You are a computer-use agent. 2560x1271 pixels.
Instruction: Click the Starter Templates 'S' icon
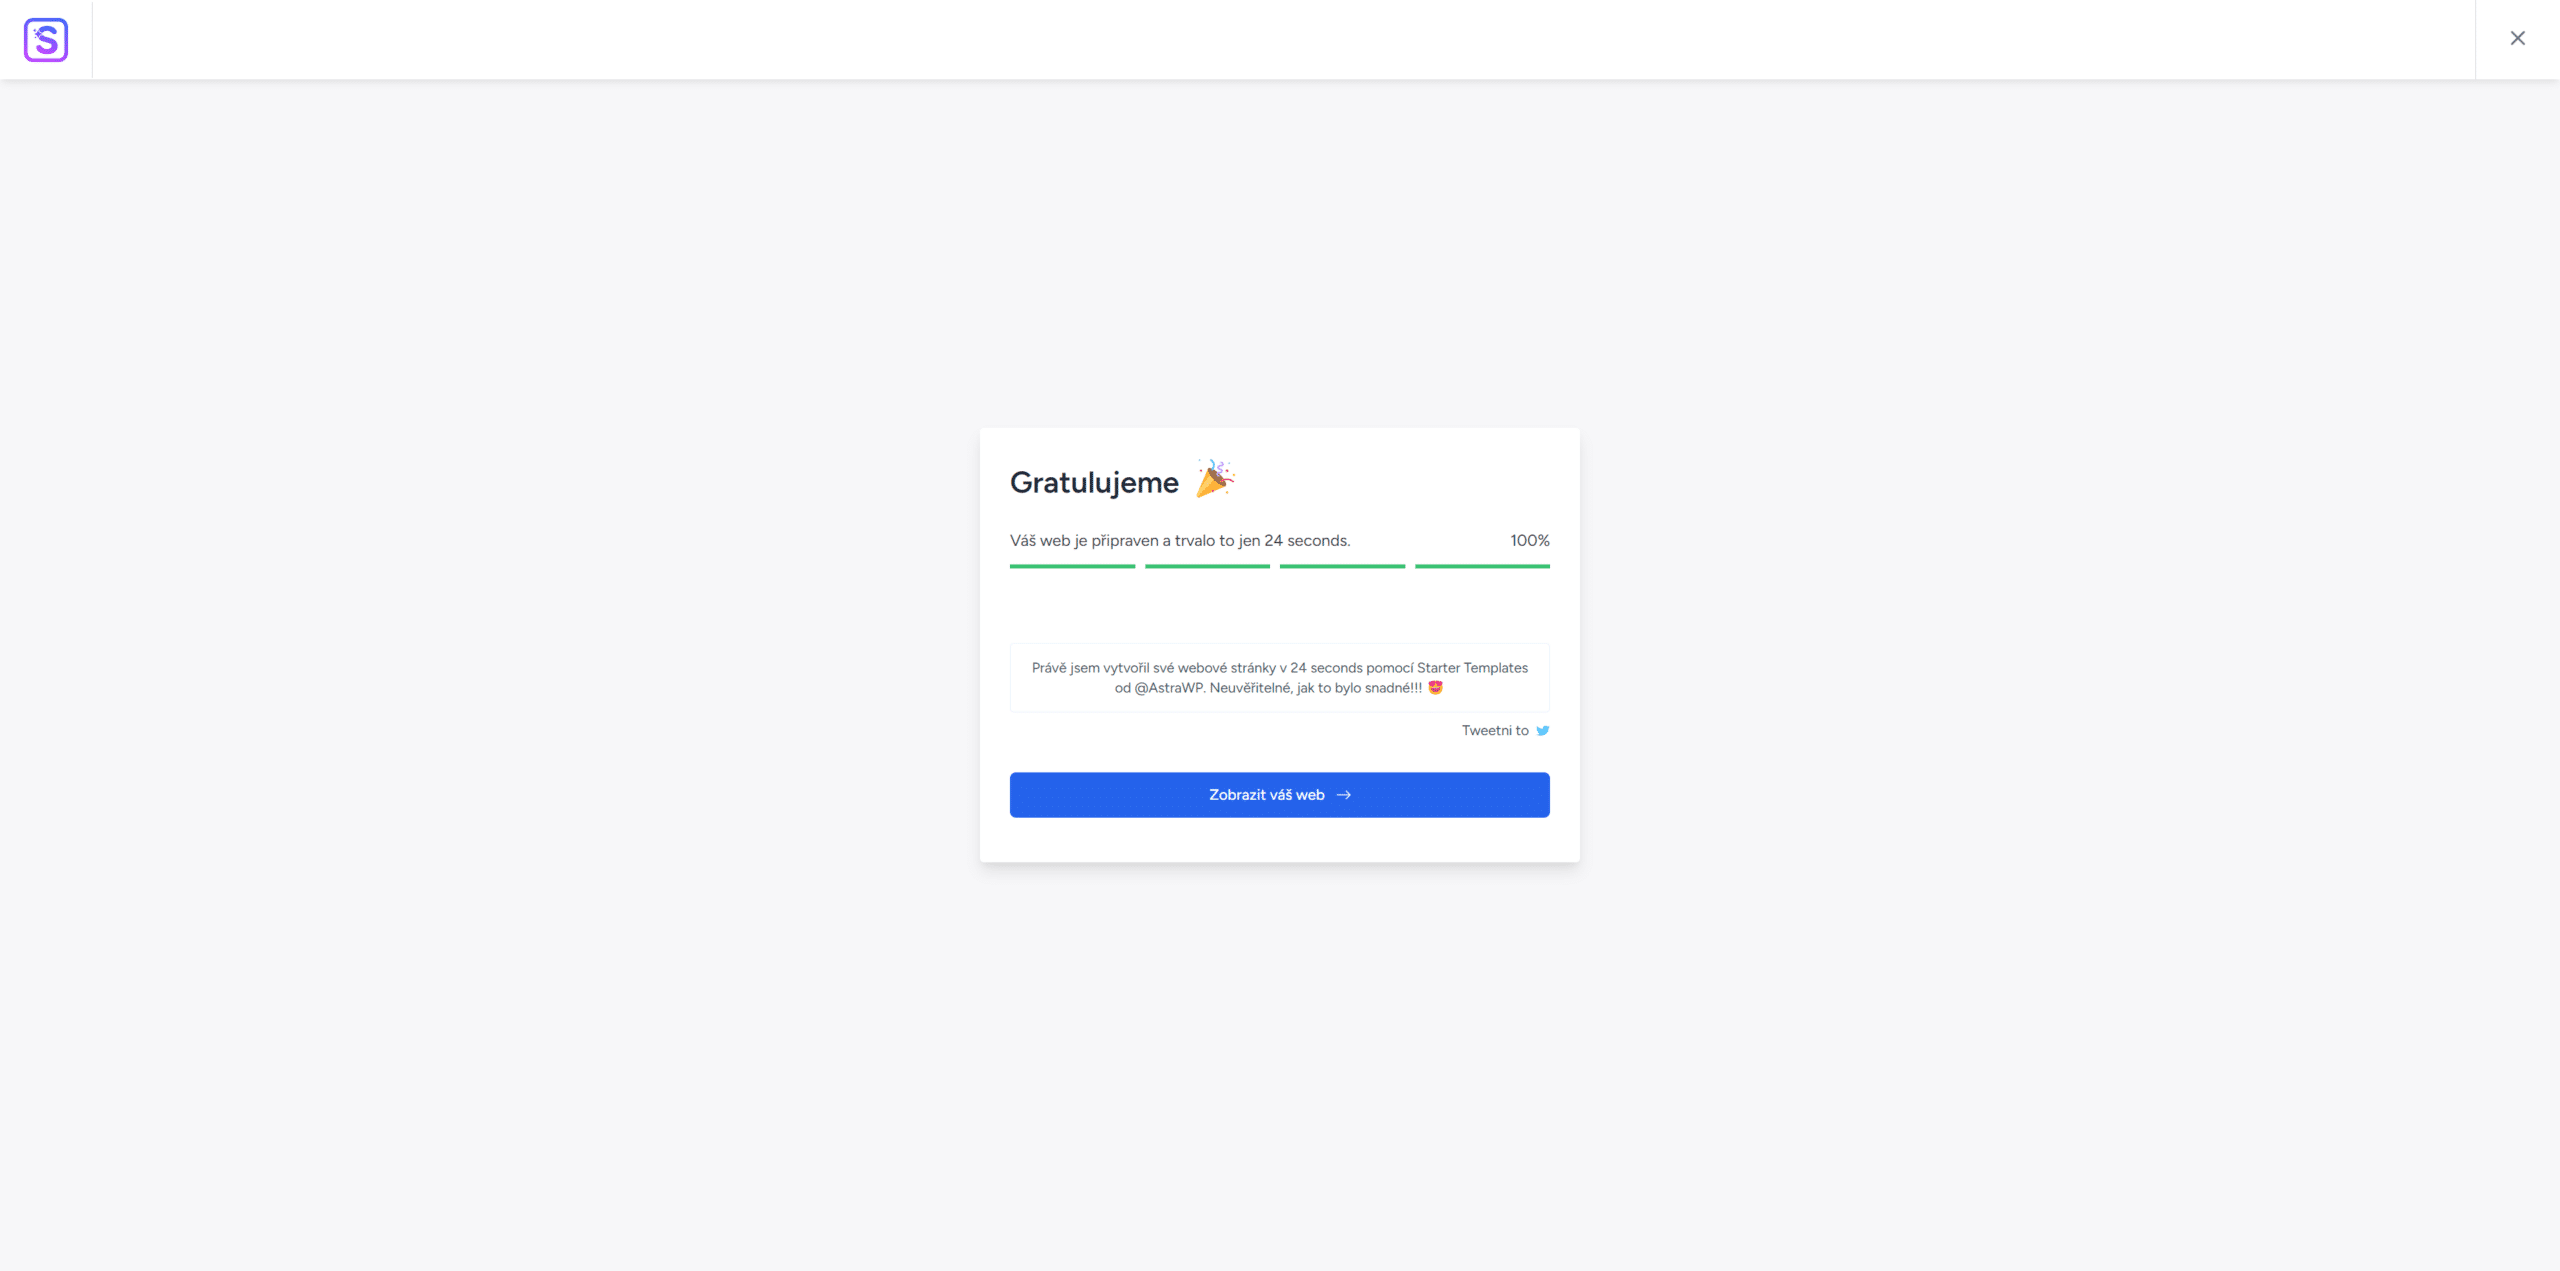pyautogui.click(x=44, y=39)
